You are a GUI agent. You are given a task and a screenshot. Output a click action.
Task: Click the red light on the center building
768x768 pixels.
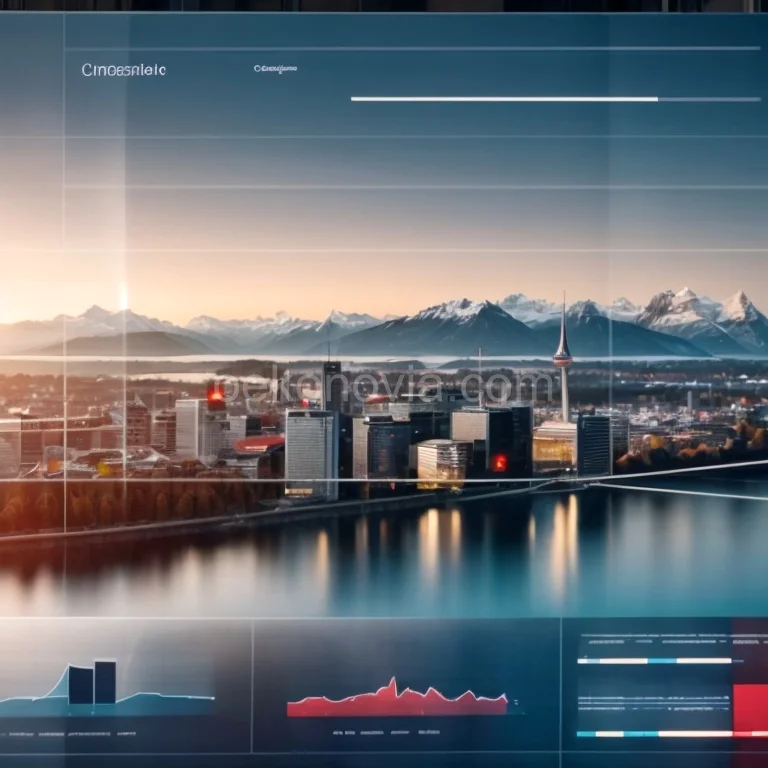tap(498, 462)
